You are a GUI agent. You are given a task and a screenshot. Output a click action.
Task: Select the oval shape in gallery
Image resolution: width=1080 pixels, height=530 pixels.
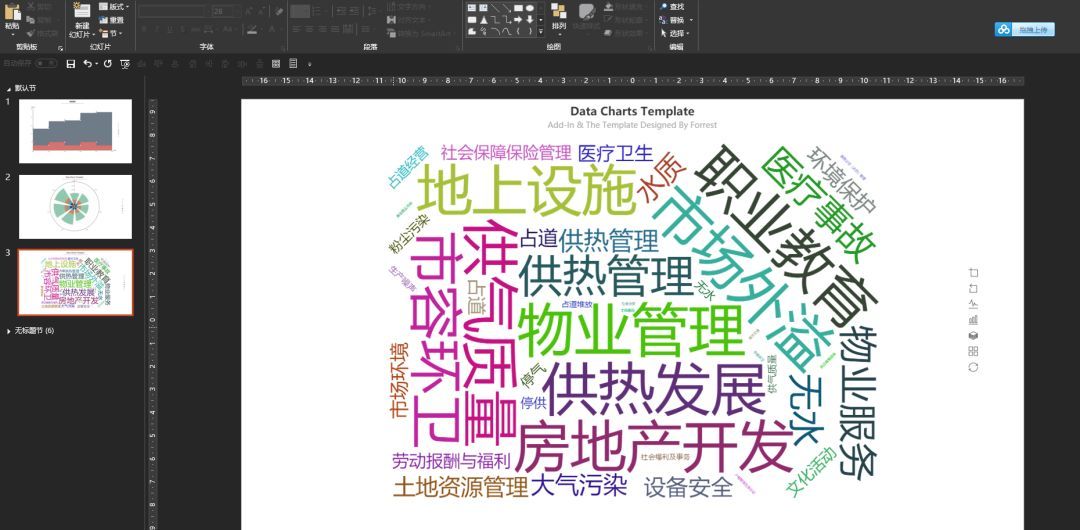pyautogui.click(x=530, y=8)
